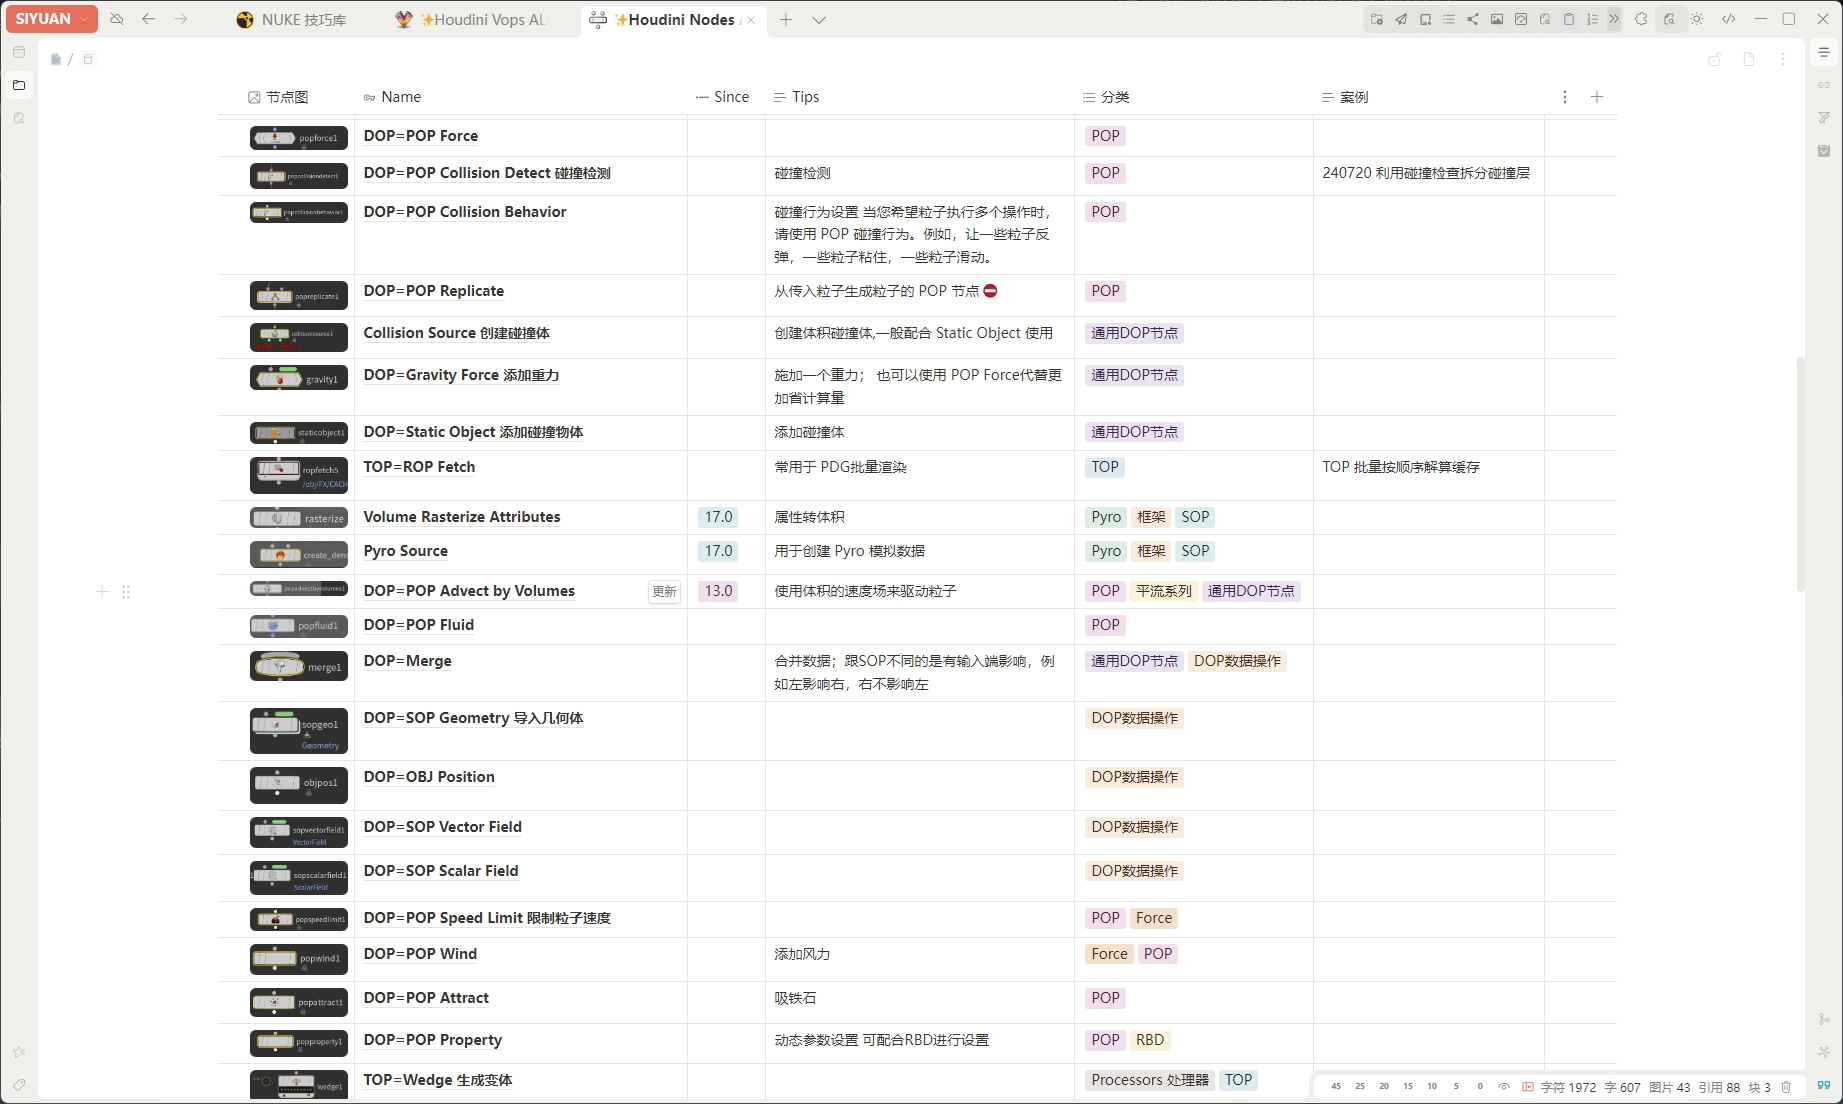This screenshot has height=1104, width=1843.
Task: Open the file tree folder panel
Action: tap(19, 85)
